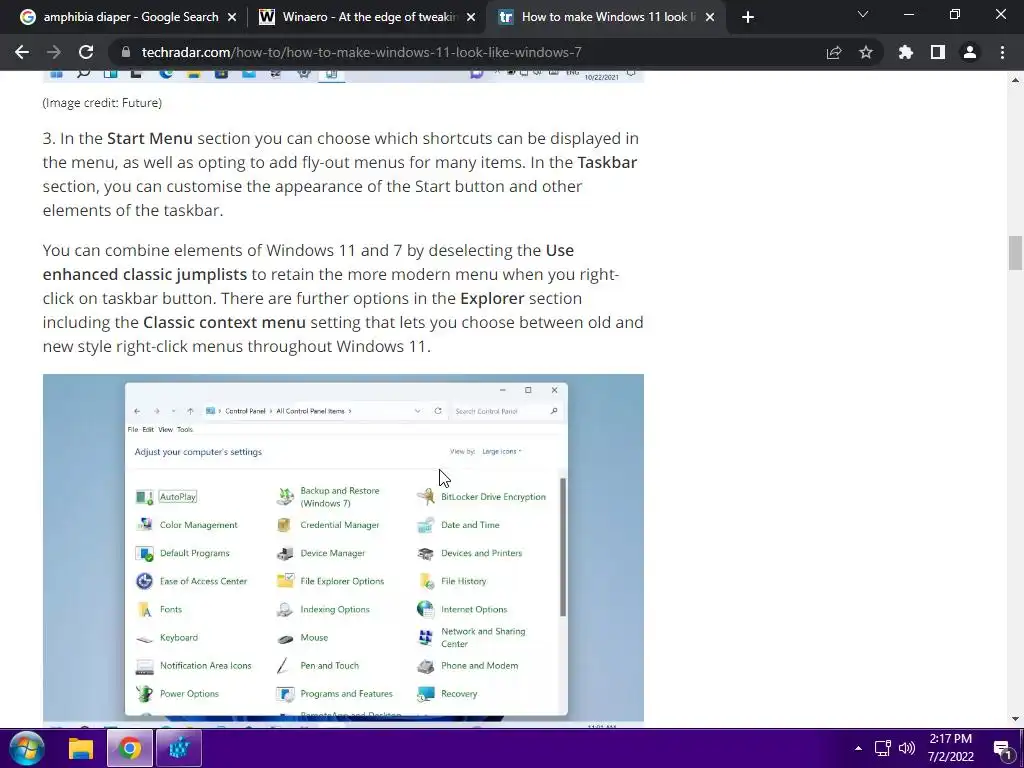Open the Extensions puzzle icon
Image resolution: width=1024 pixels, height=768 pixels.
(906, 52)
